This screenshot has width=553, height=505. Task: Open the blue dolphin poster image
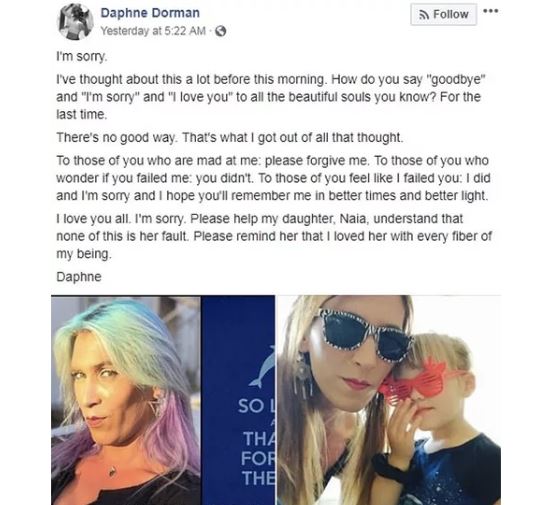(238, 400)
